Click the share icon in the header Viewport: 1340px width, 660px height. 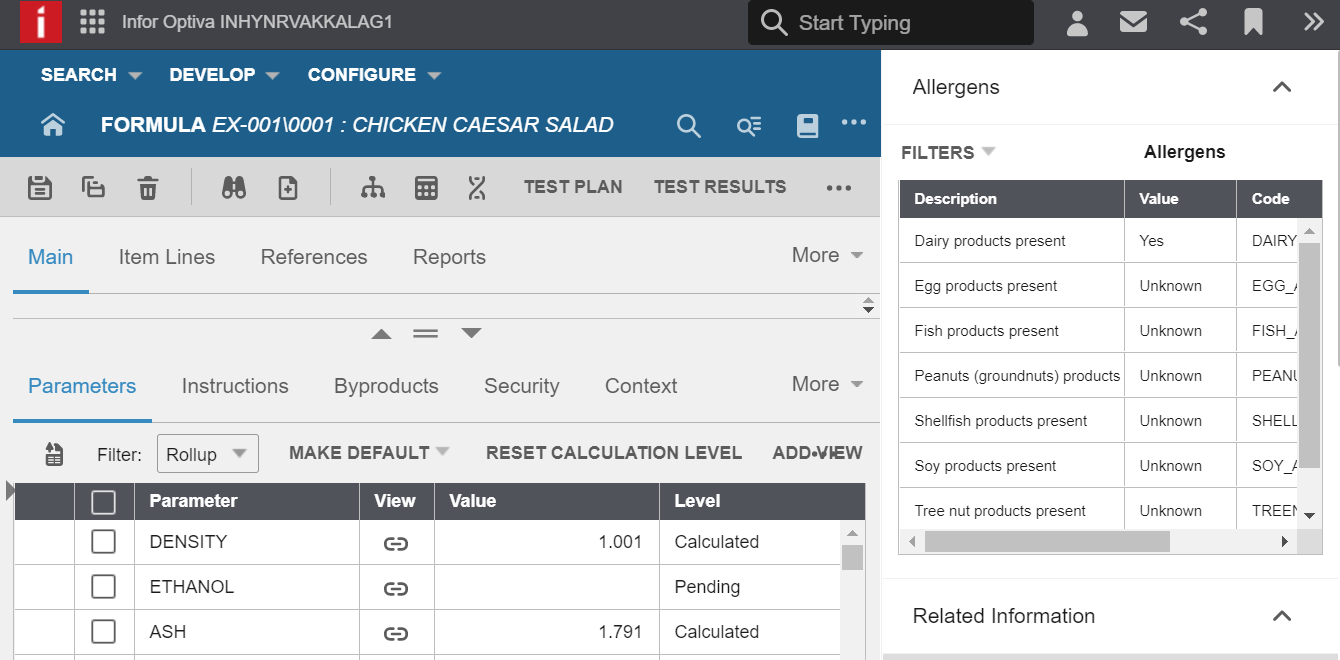[1193, 21]
